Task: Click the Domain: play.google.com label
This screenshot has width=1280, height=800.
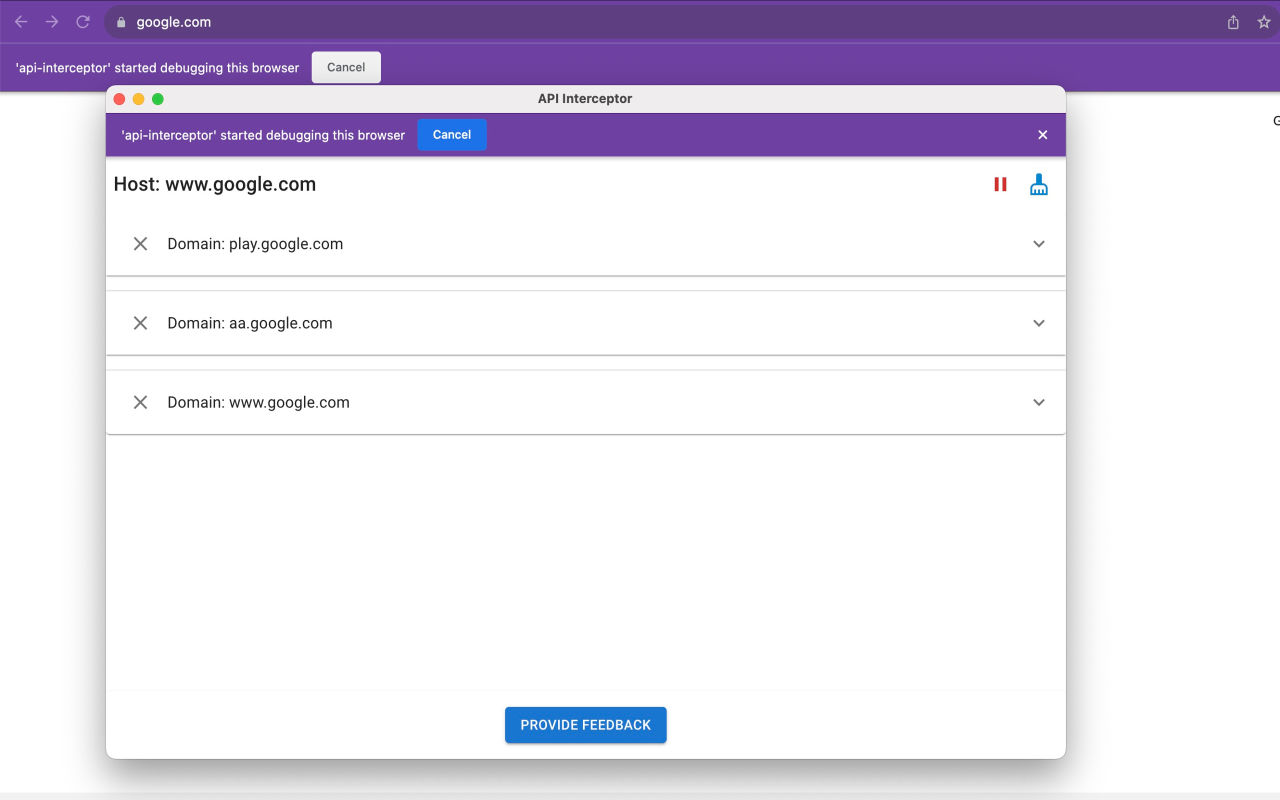Action: point(255,244)
